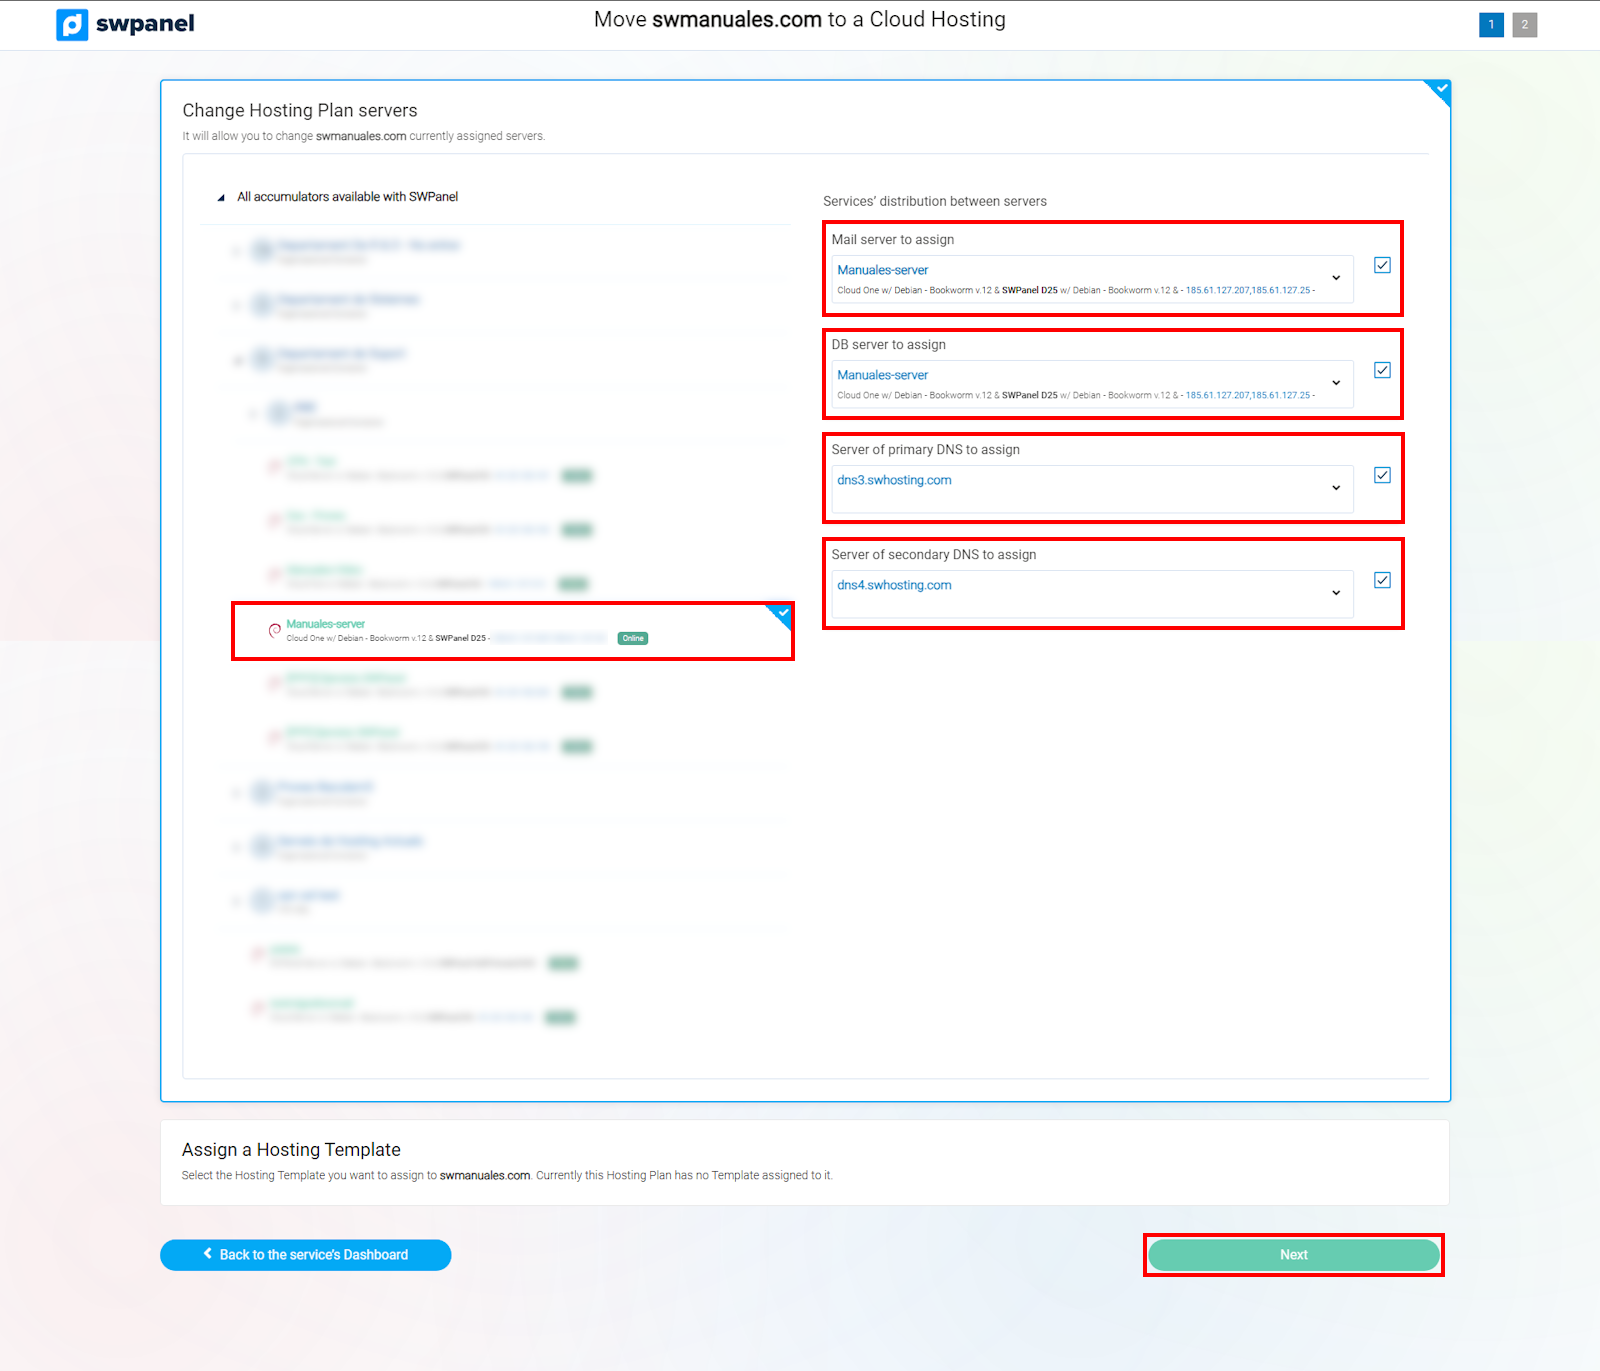Open the Mail server to assign dropdown

point(1092,279)
